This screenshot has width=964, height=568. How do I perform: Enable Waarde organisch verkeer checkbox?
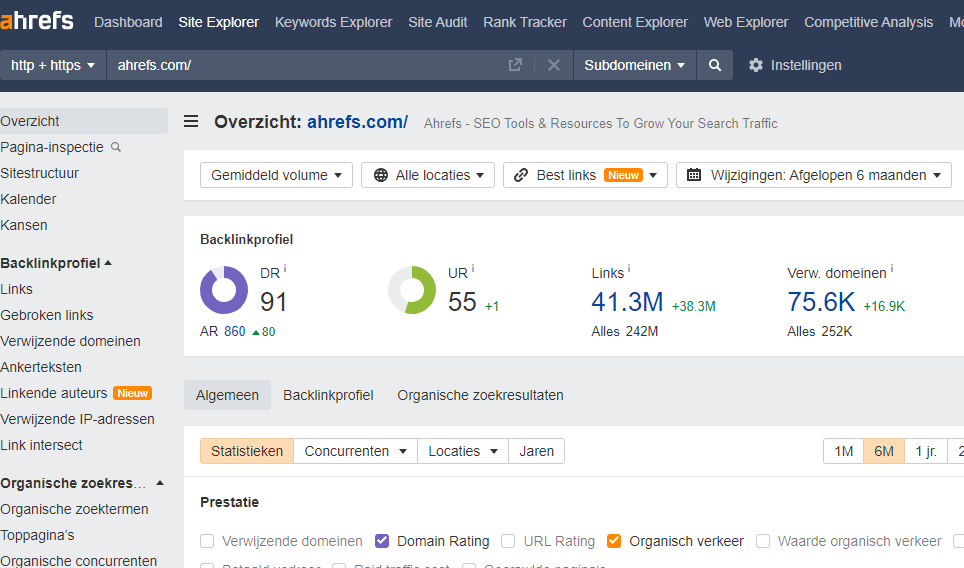[x=763, y=541]
